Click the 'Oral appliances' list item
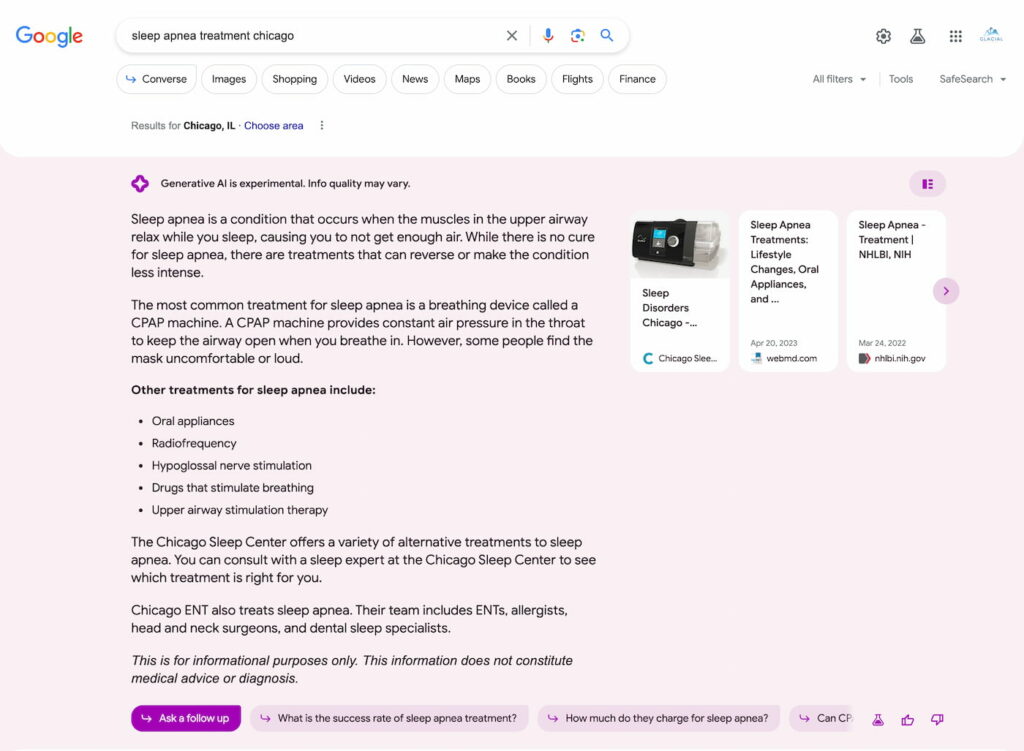This screenshot has height=751, width=1024. click(x=193, y=421)
